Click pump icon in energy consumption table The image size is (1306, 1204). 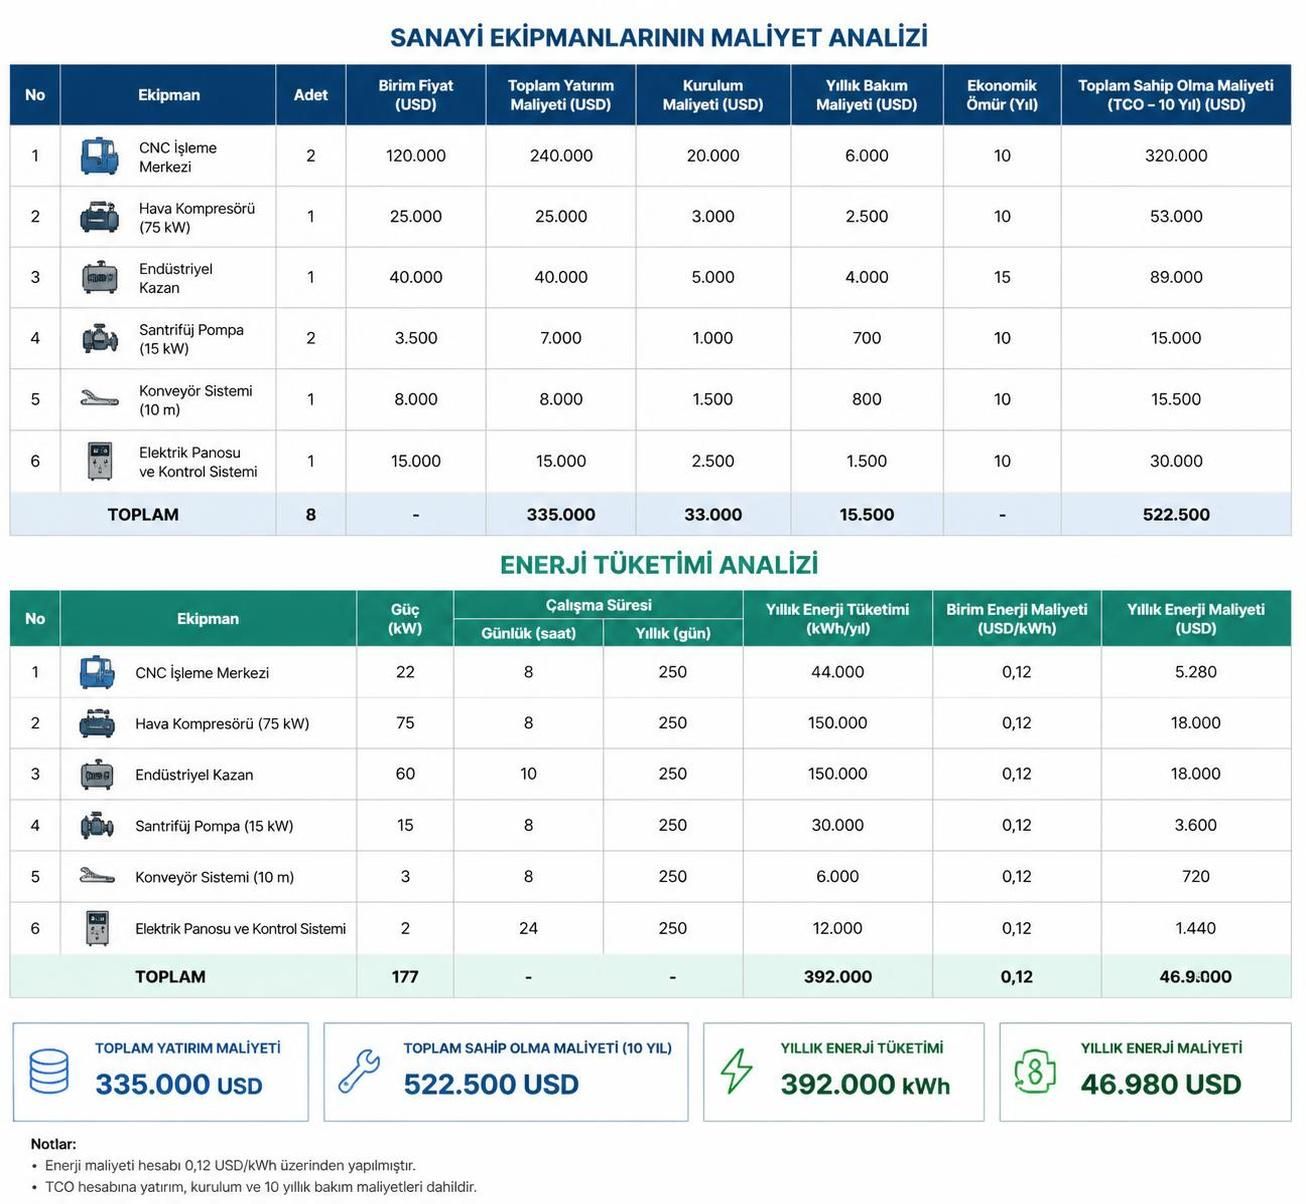point(97,826)
